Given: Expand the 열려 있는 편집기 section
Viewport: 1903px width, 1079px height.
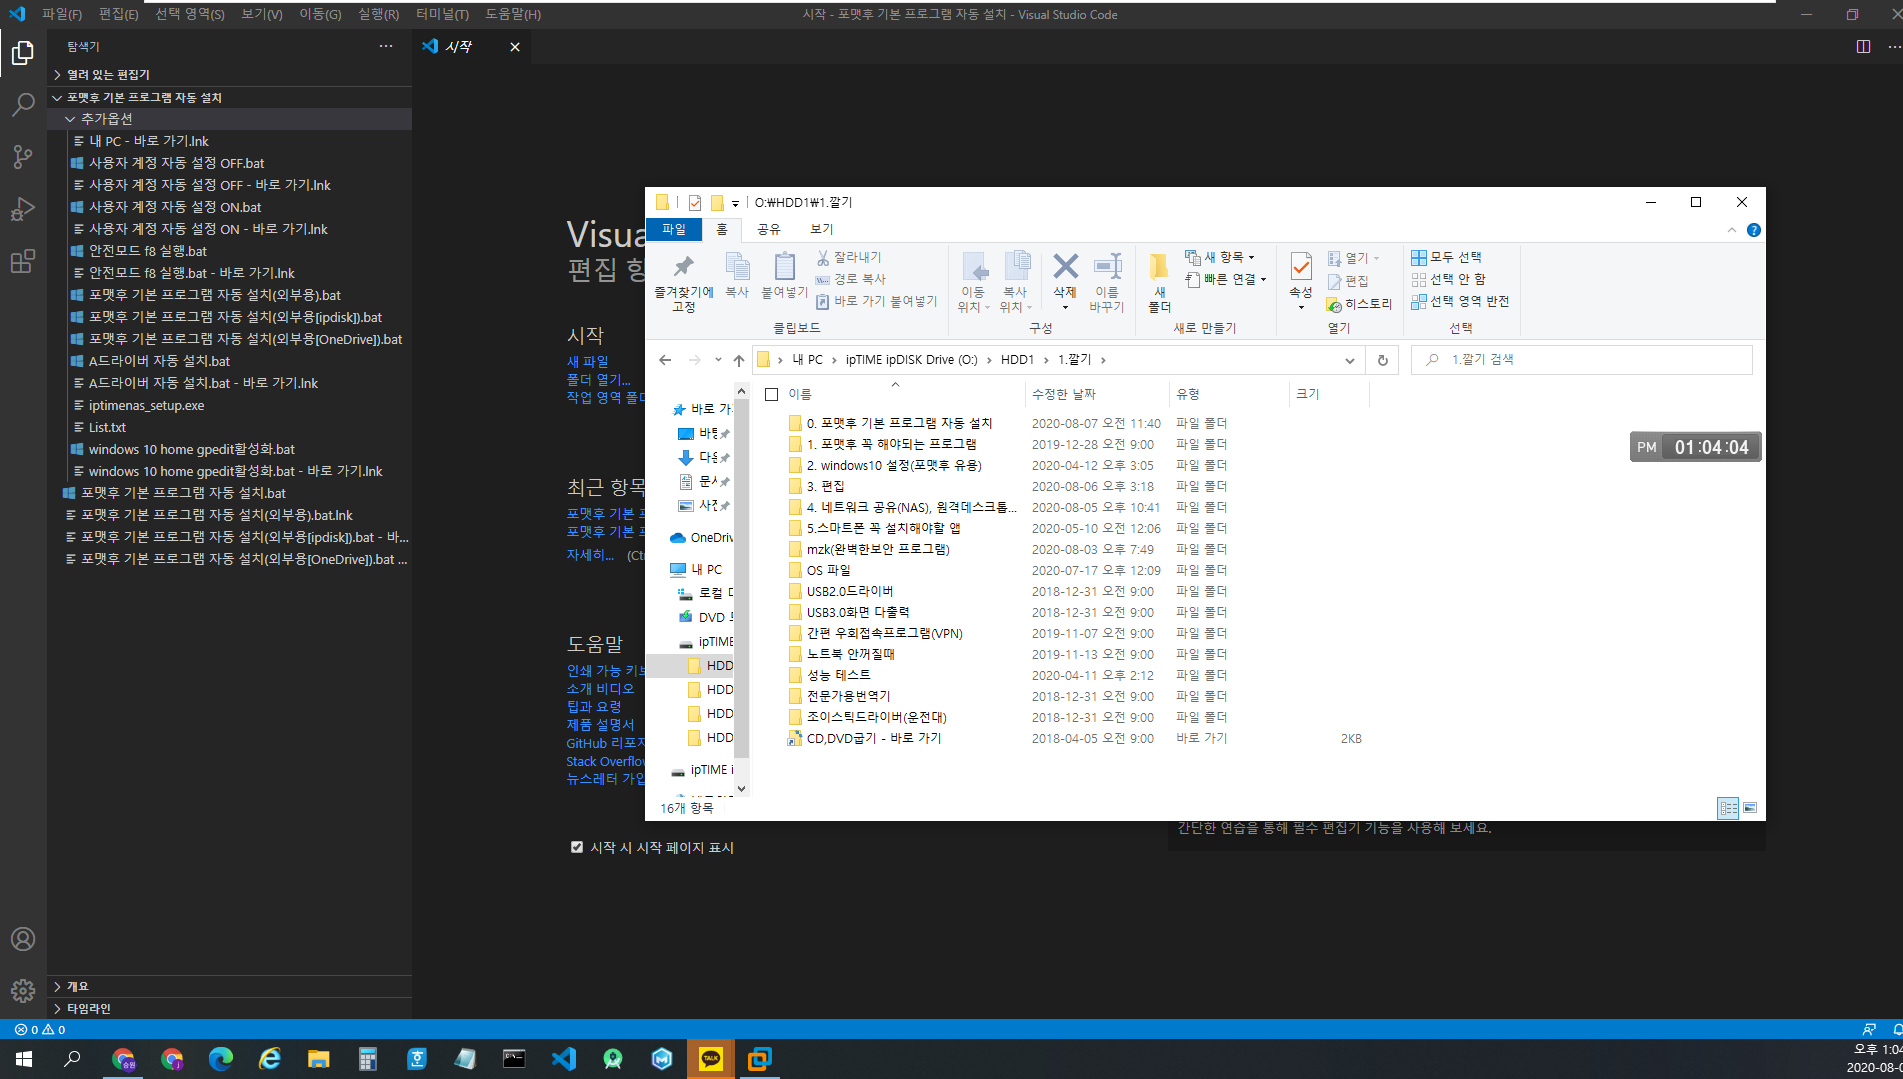Looking at the screenshot, I should coord(58,75).
